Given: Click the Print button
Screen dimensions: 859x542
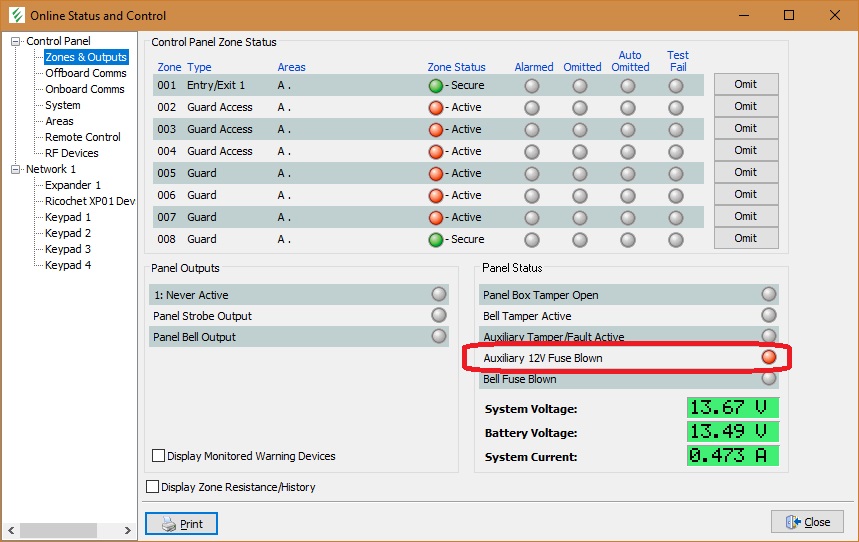Looking at the screenshot, I should (x=181, y=523).
